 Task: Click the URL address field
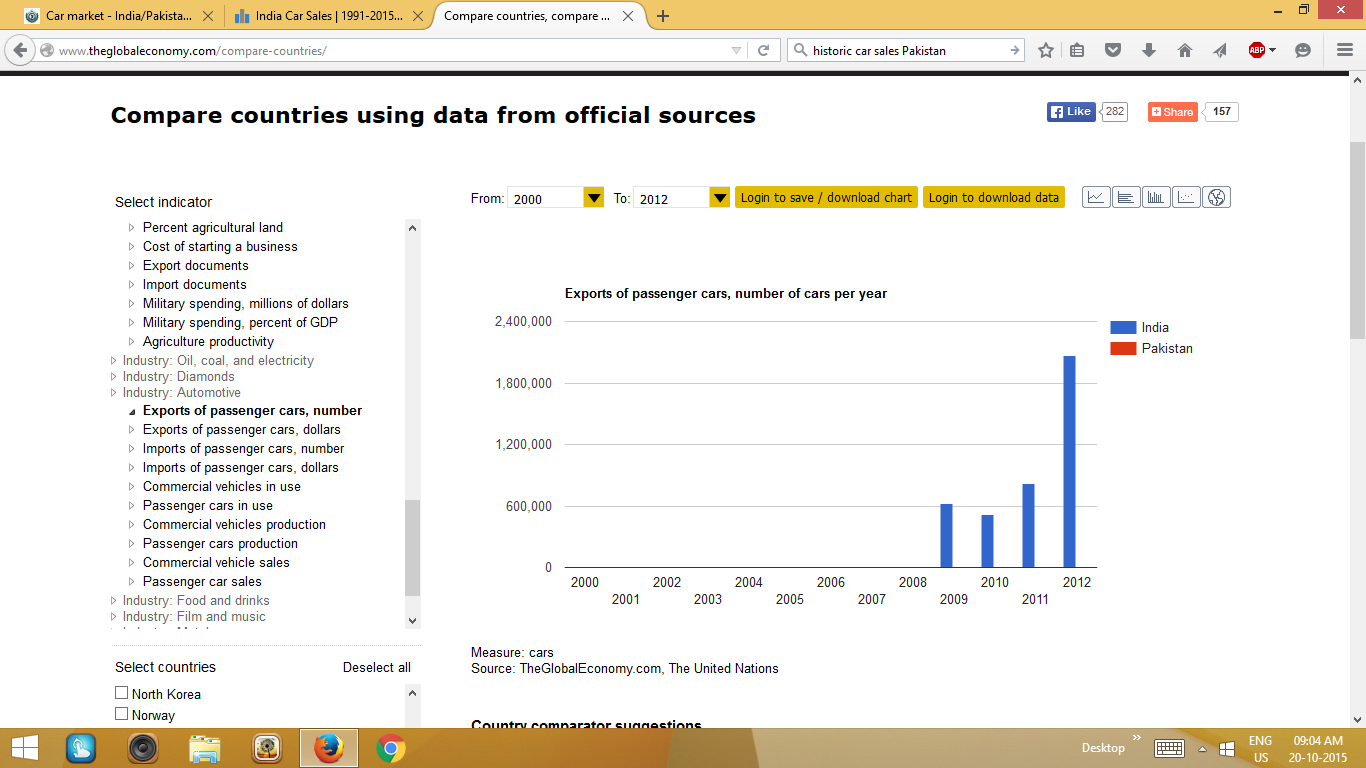pyautogui.click(x=392, y=50)
